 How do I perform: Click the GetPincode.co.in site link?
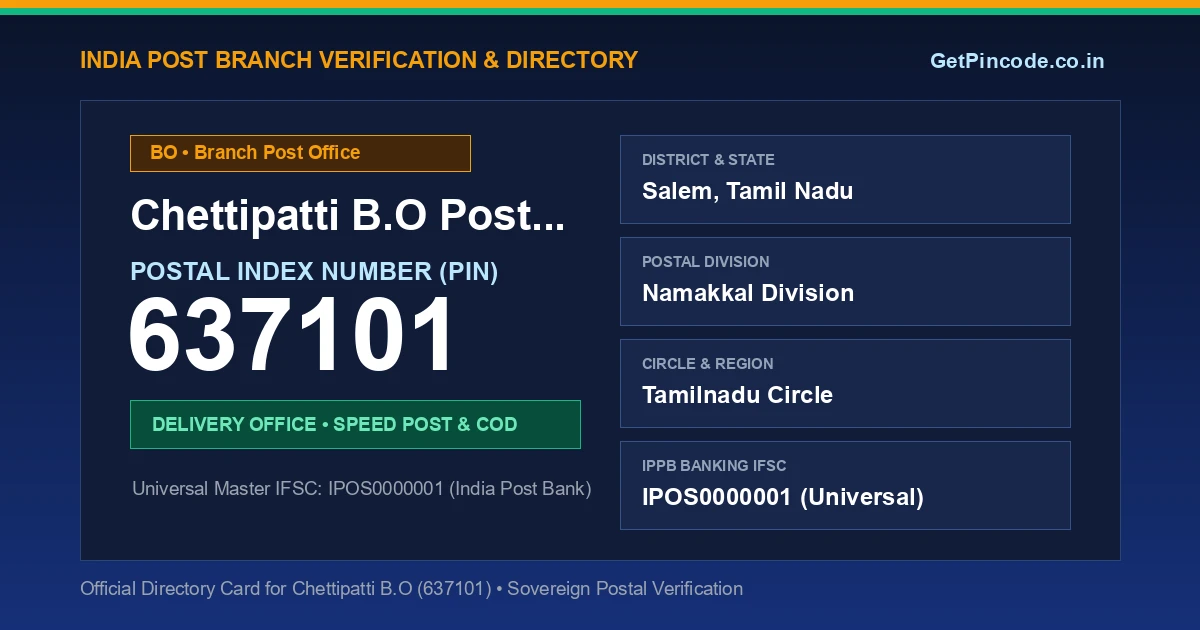[x=1017, y=61]
